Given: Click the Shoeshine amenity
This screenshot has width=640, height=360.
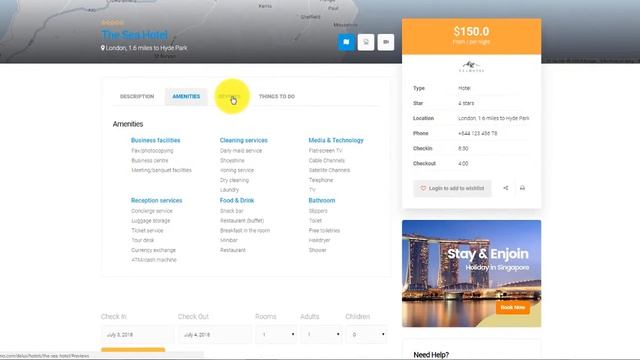Looking at the screenshot, I should (232, 160).
